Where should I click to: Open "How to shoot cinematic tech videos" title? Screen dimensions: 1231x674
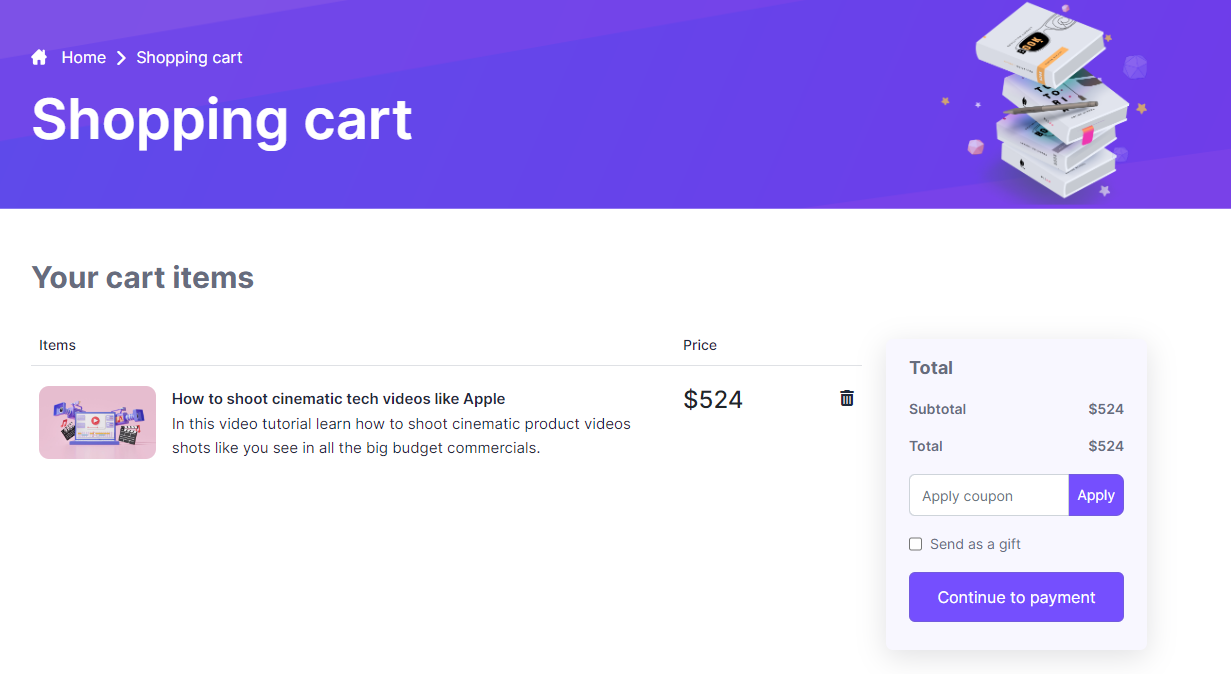click(x=338, y=399)
